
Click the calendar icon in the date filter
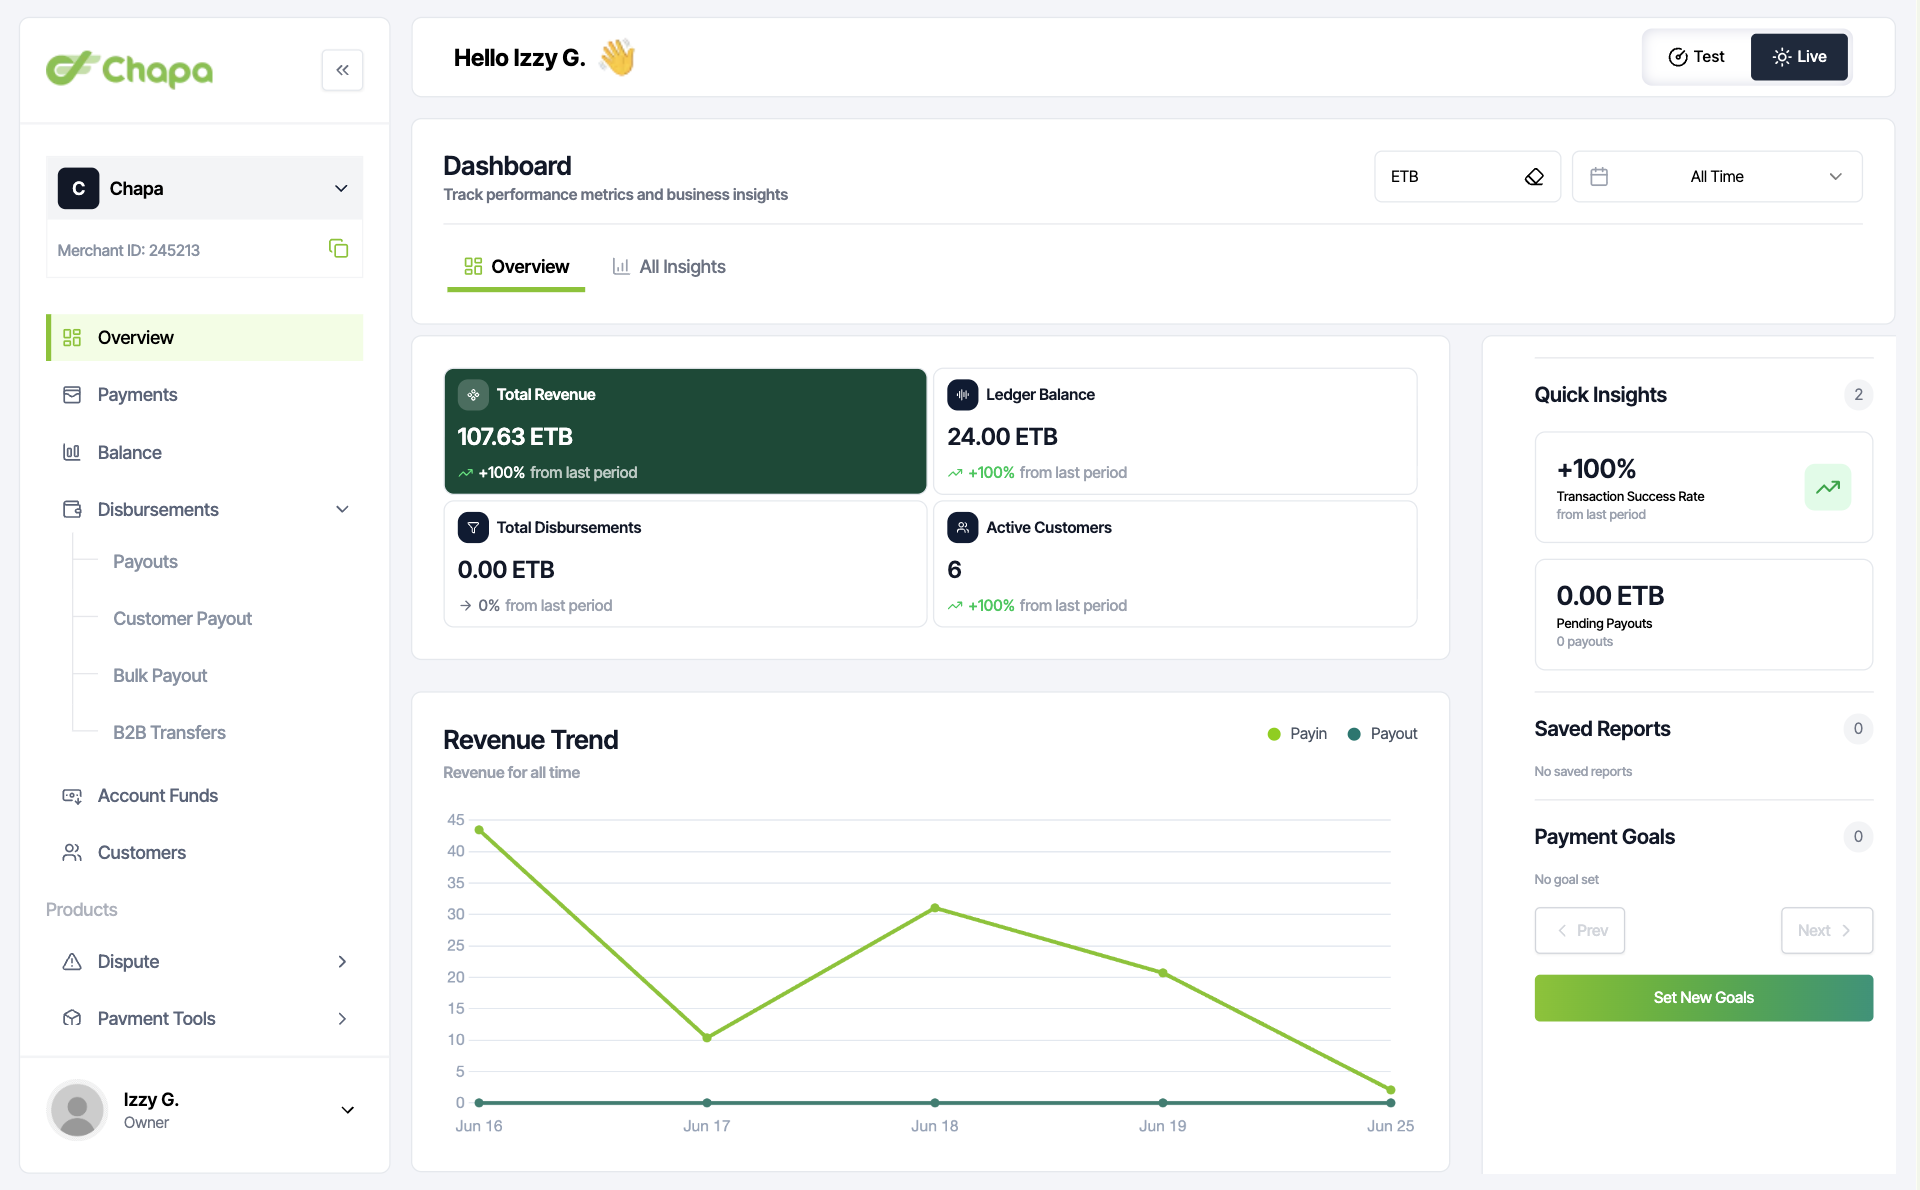coord(1599,177)
